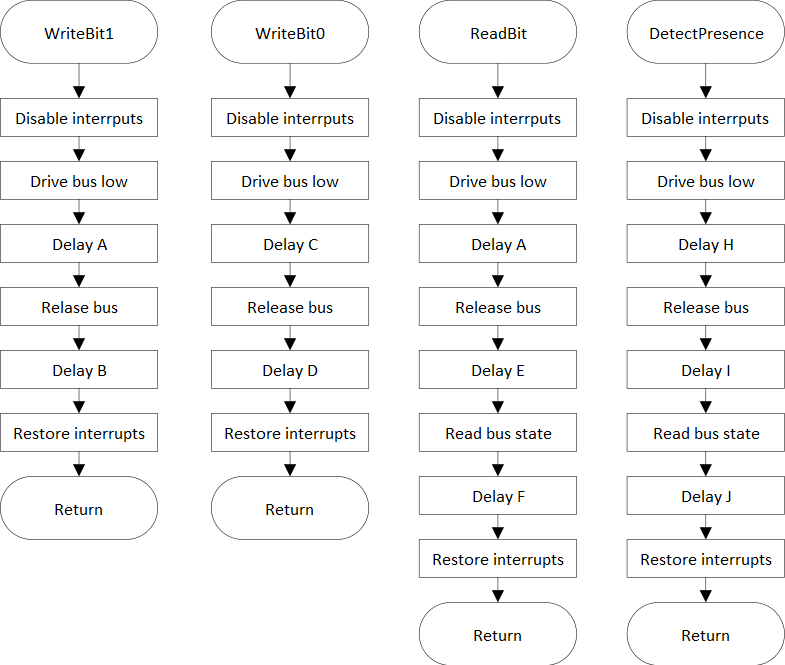Select the Delay C box
The width and height of the screenshot is (785, 665).
[x=290, y=244]
